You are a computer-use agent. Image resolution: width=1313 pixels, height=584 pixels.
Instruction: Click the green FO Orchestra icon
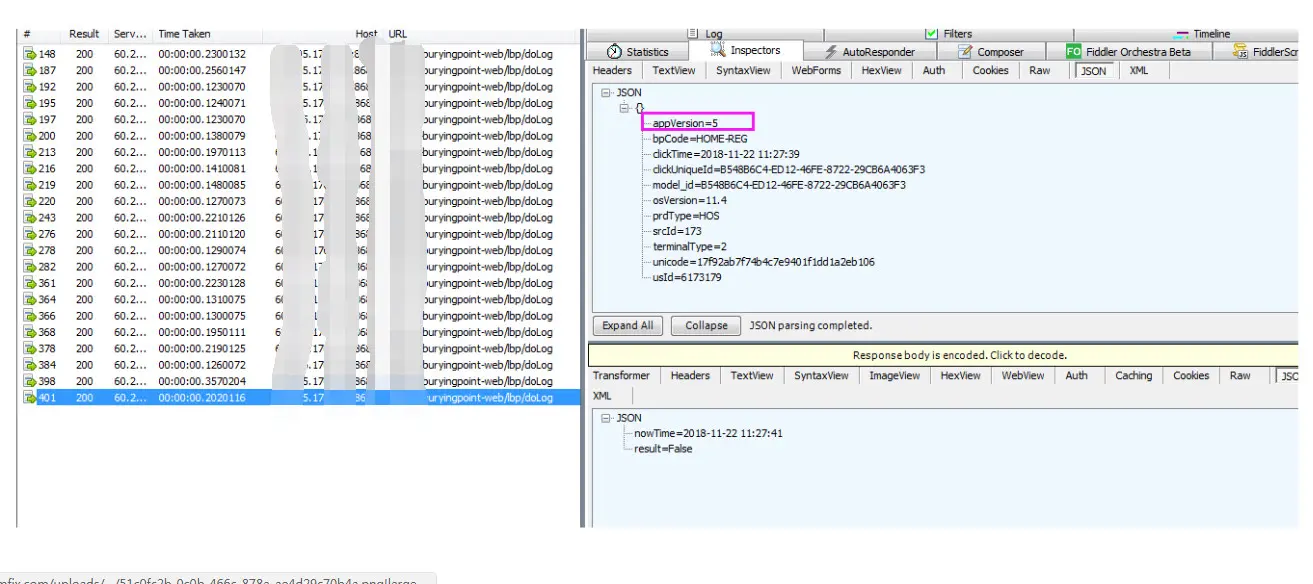[1073, 52]
